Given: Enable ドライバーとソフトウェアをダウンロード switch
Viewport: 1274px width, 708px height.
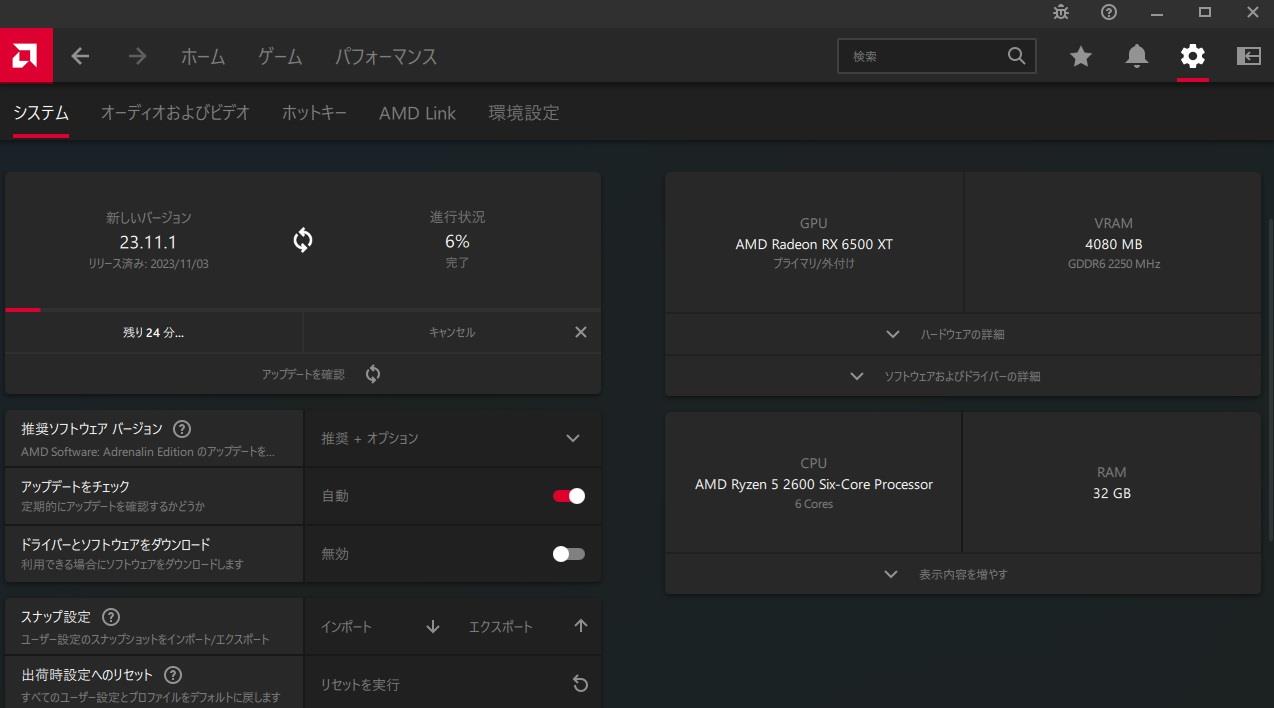Looking at the screenshot, I should [x=569, y=554].
